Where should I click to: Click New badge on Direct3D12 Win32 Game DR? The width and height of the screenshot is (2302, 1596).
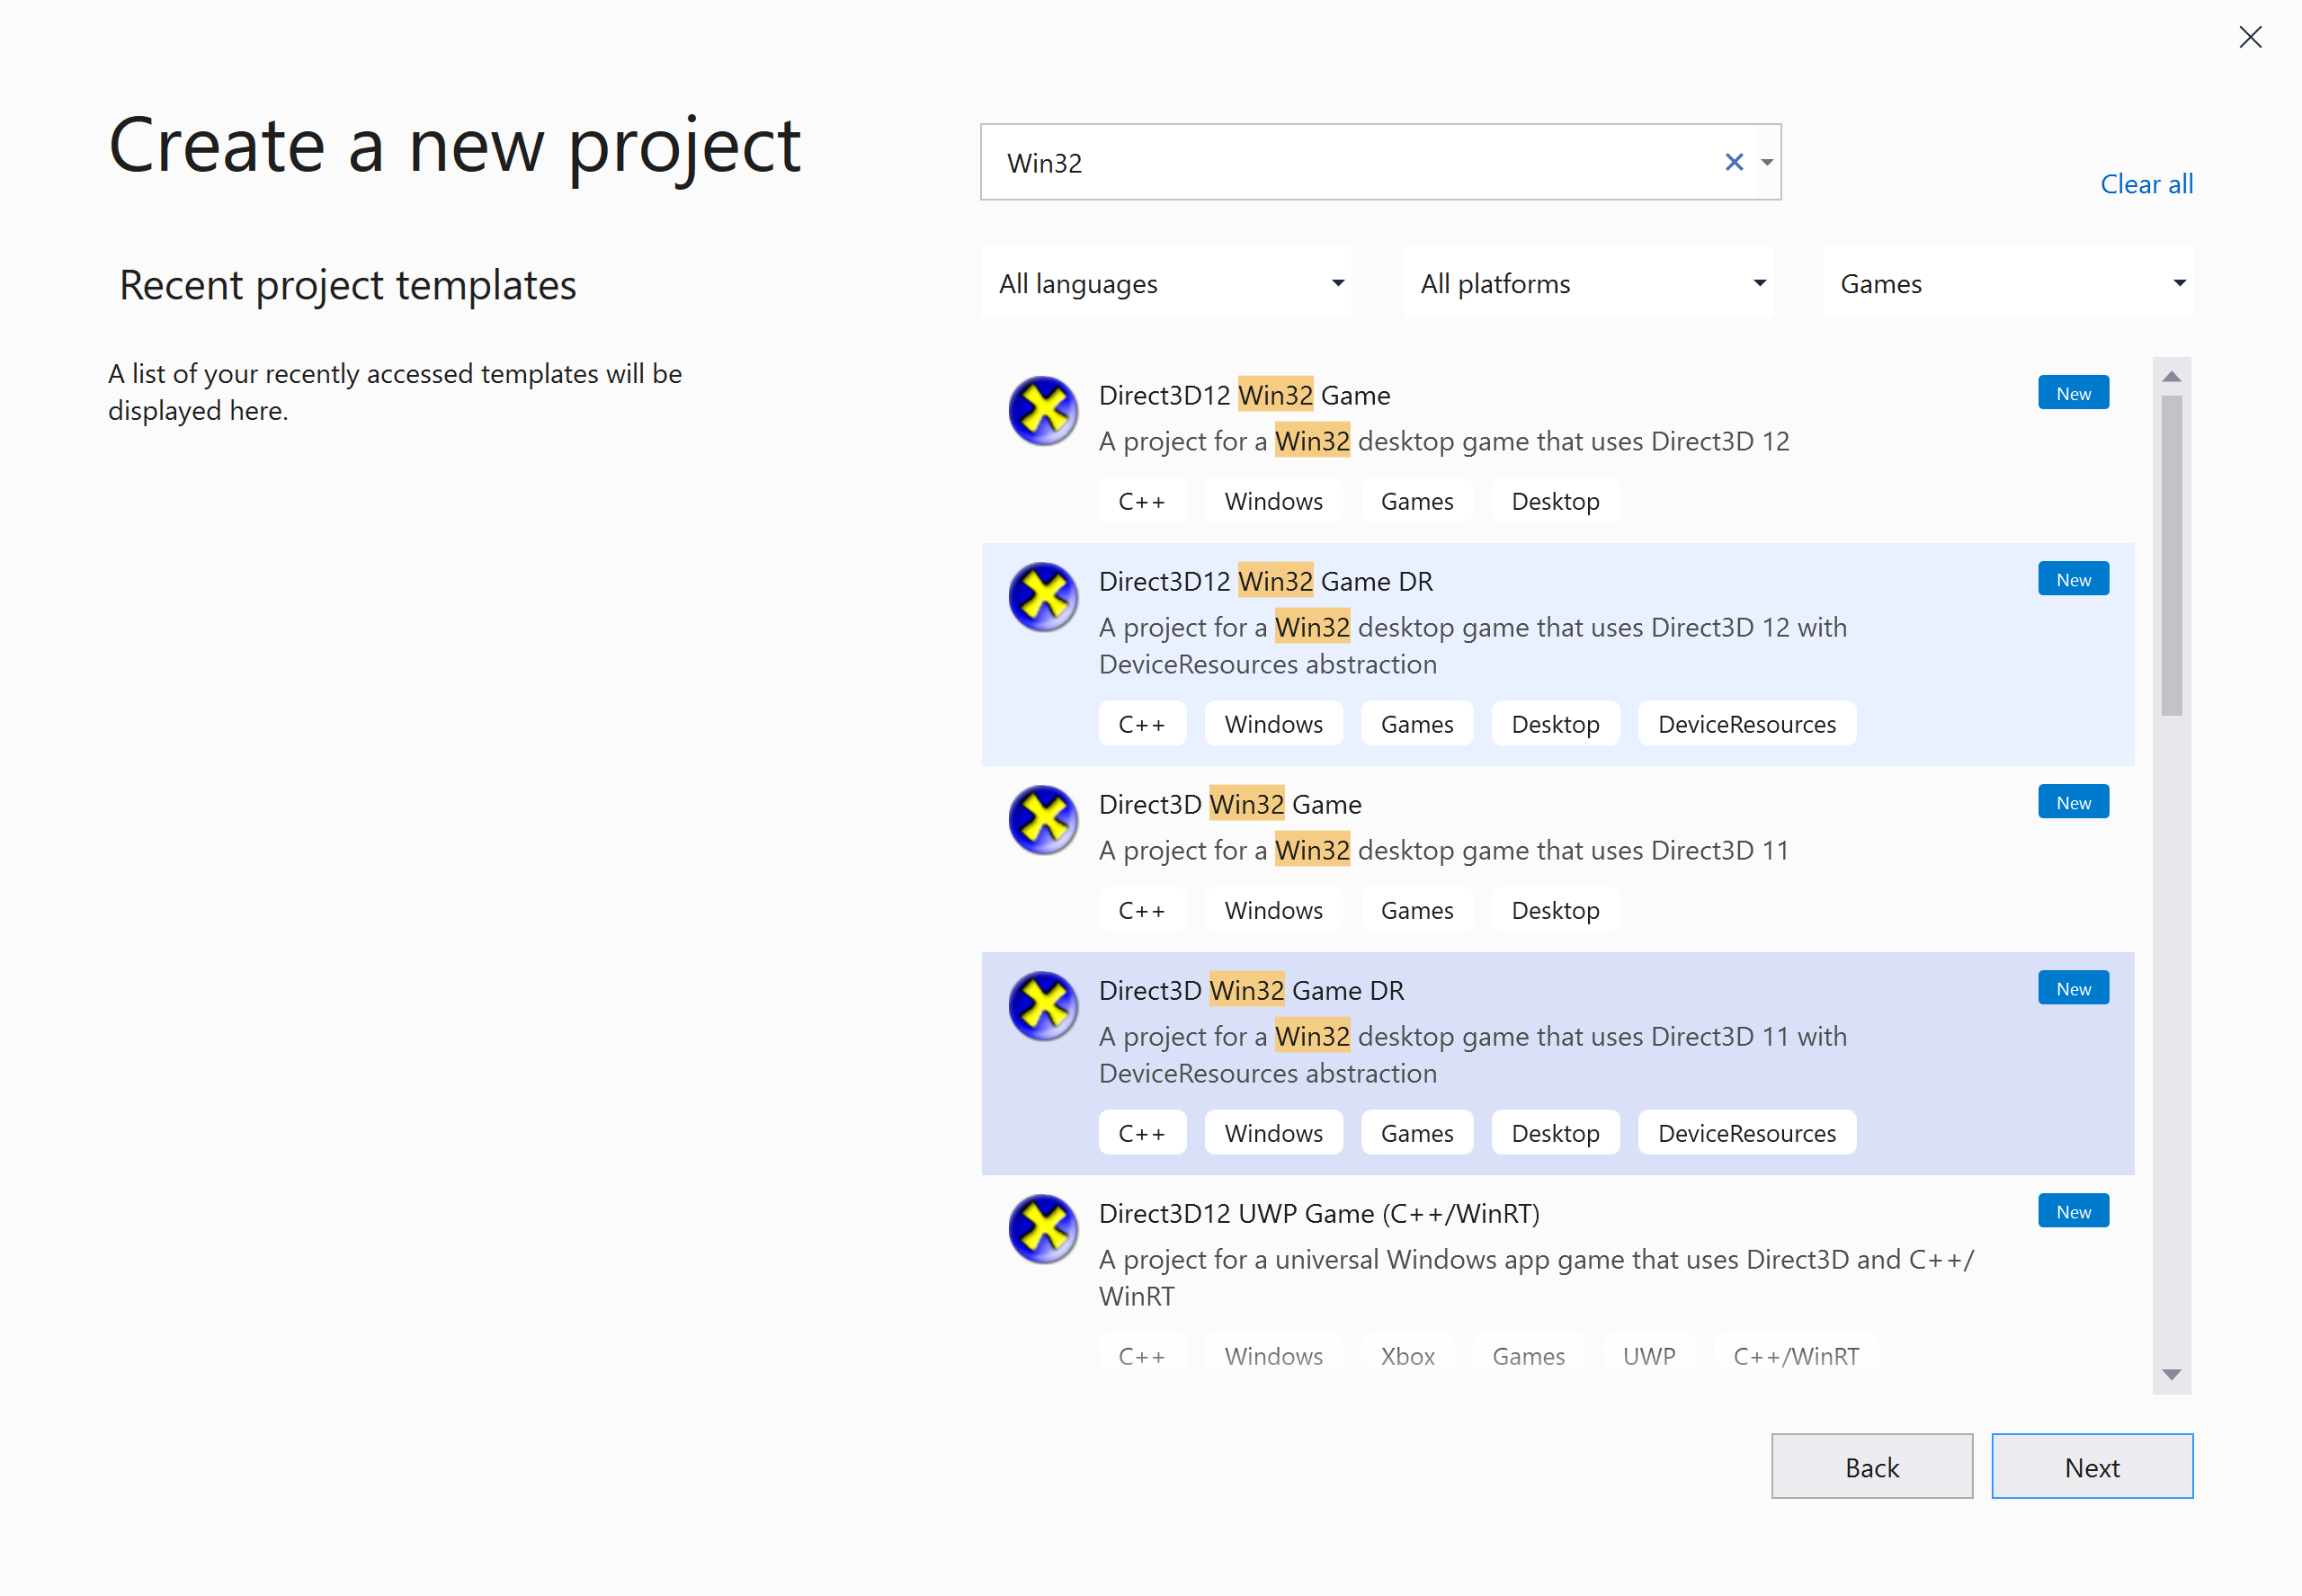click(2073, 579)
